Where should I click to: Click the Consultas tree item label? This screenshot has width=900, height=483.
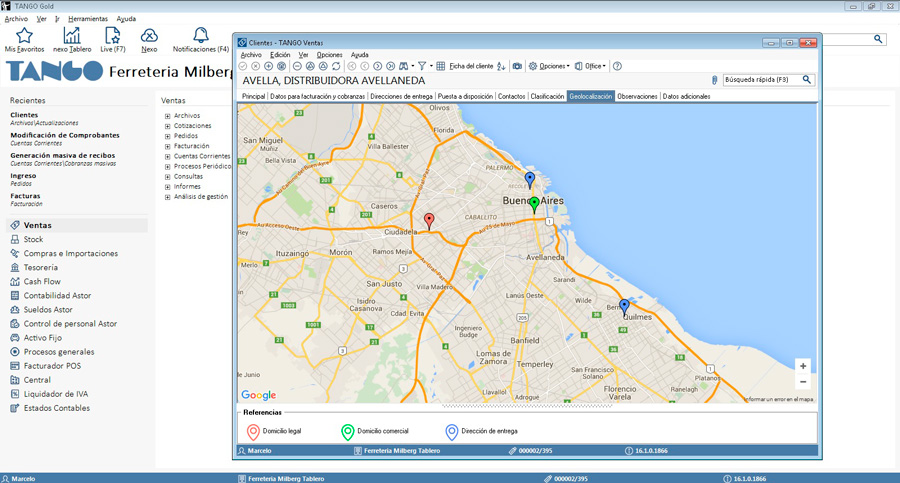188,177
